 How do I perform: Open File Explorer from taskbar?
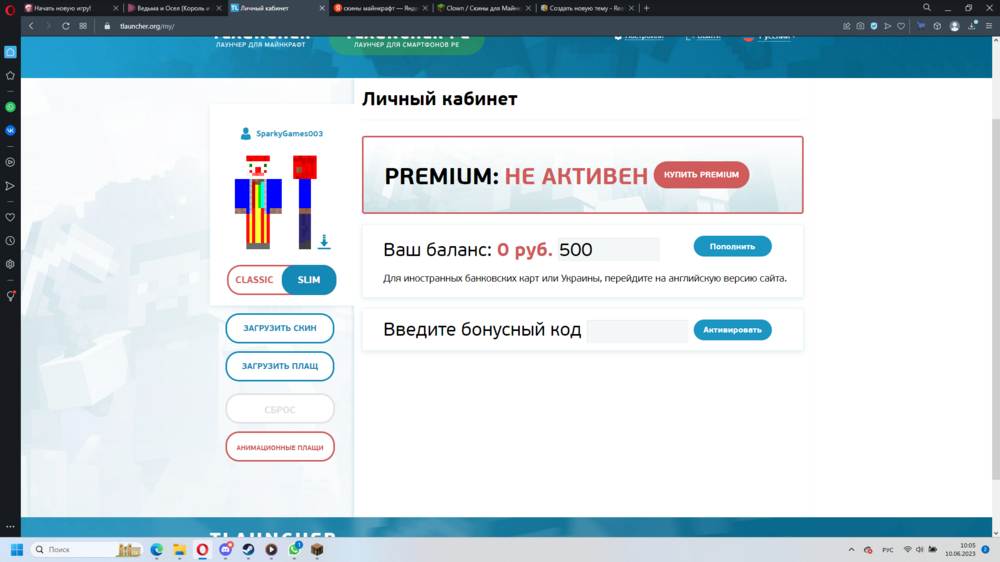pos(179,549)
